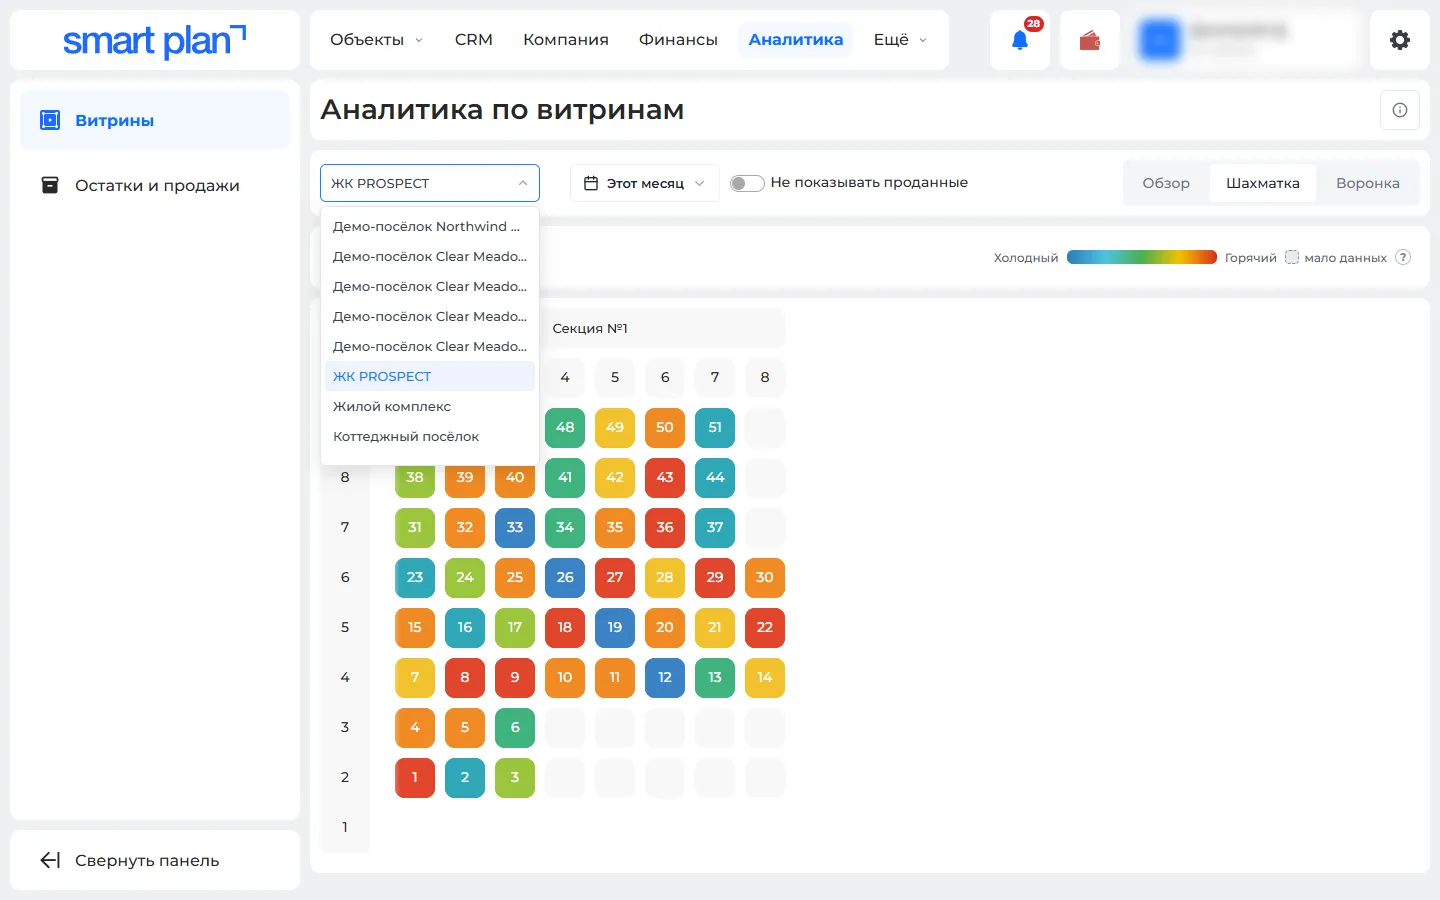The height and width of the screenshot is (900, 1440).
Task: Switch to the Шахматка tab
Action: tap(1263, 183)
